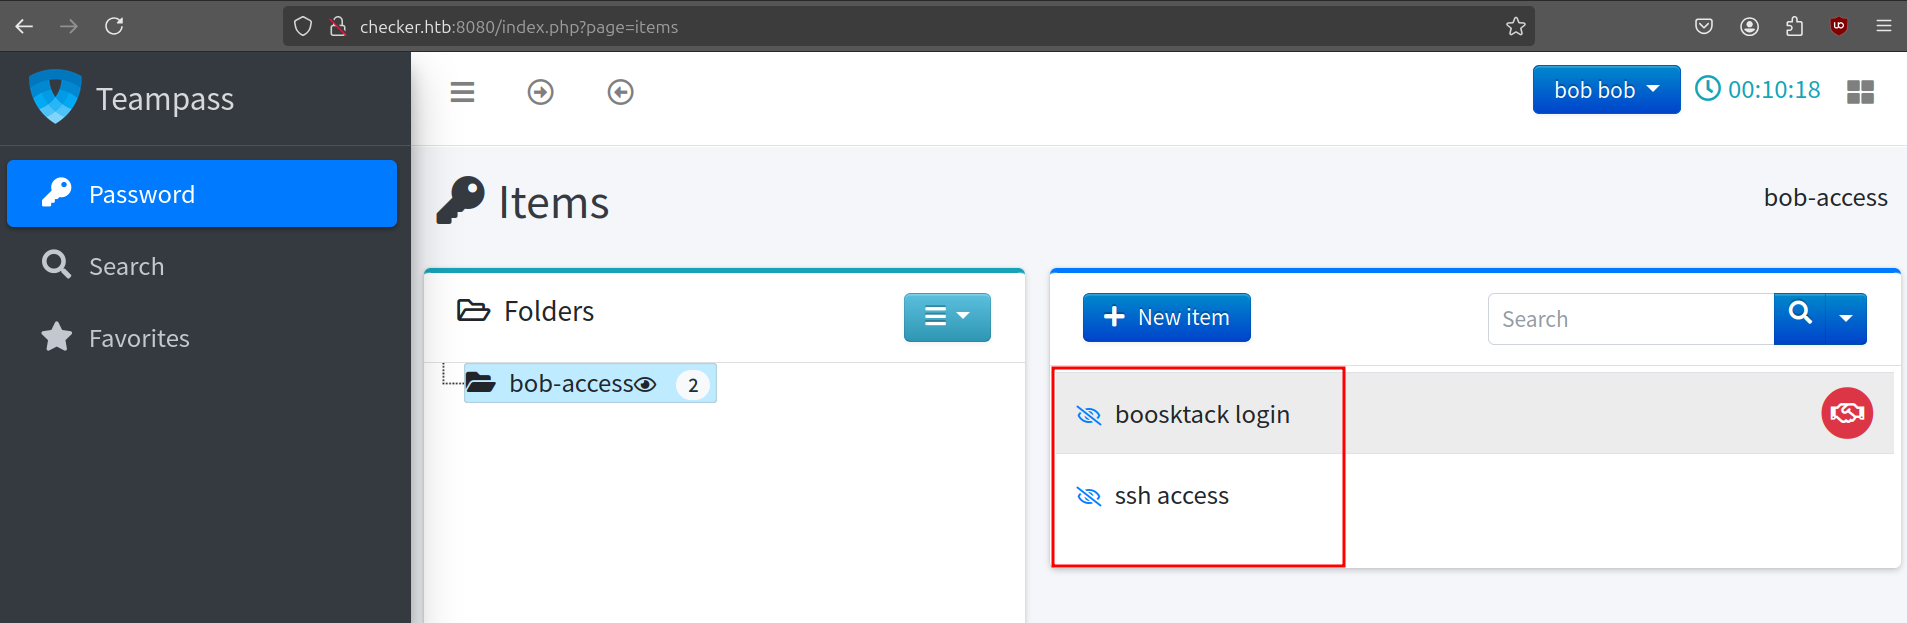
Task: Click the Items search input field
Action: tap(1631, 319)
